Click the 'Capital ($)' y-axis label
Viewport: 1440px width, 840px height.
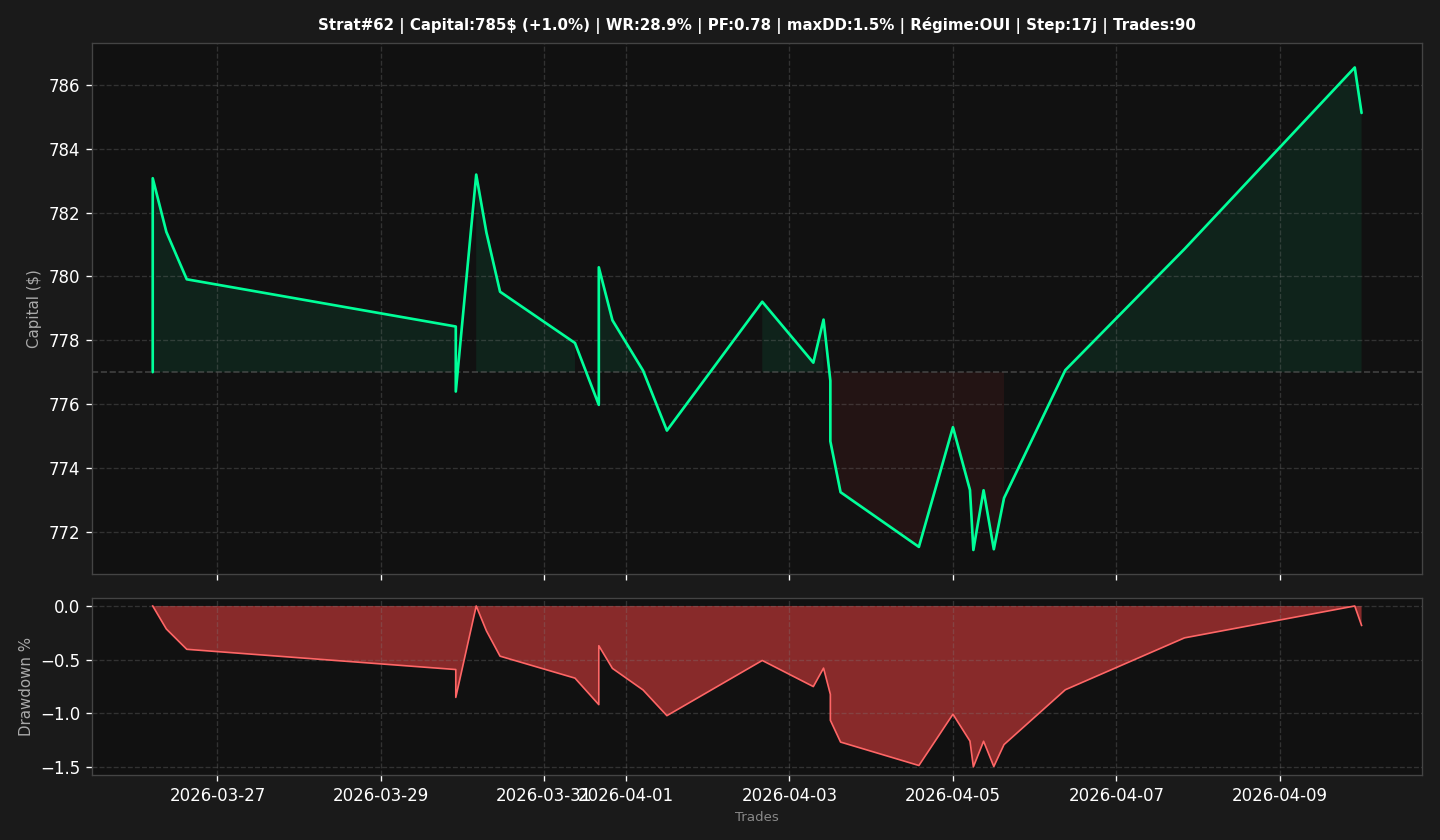point(34,309)
